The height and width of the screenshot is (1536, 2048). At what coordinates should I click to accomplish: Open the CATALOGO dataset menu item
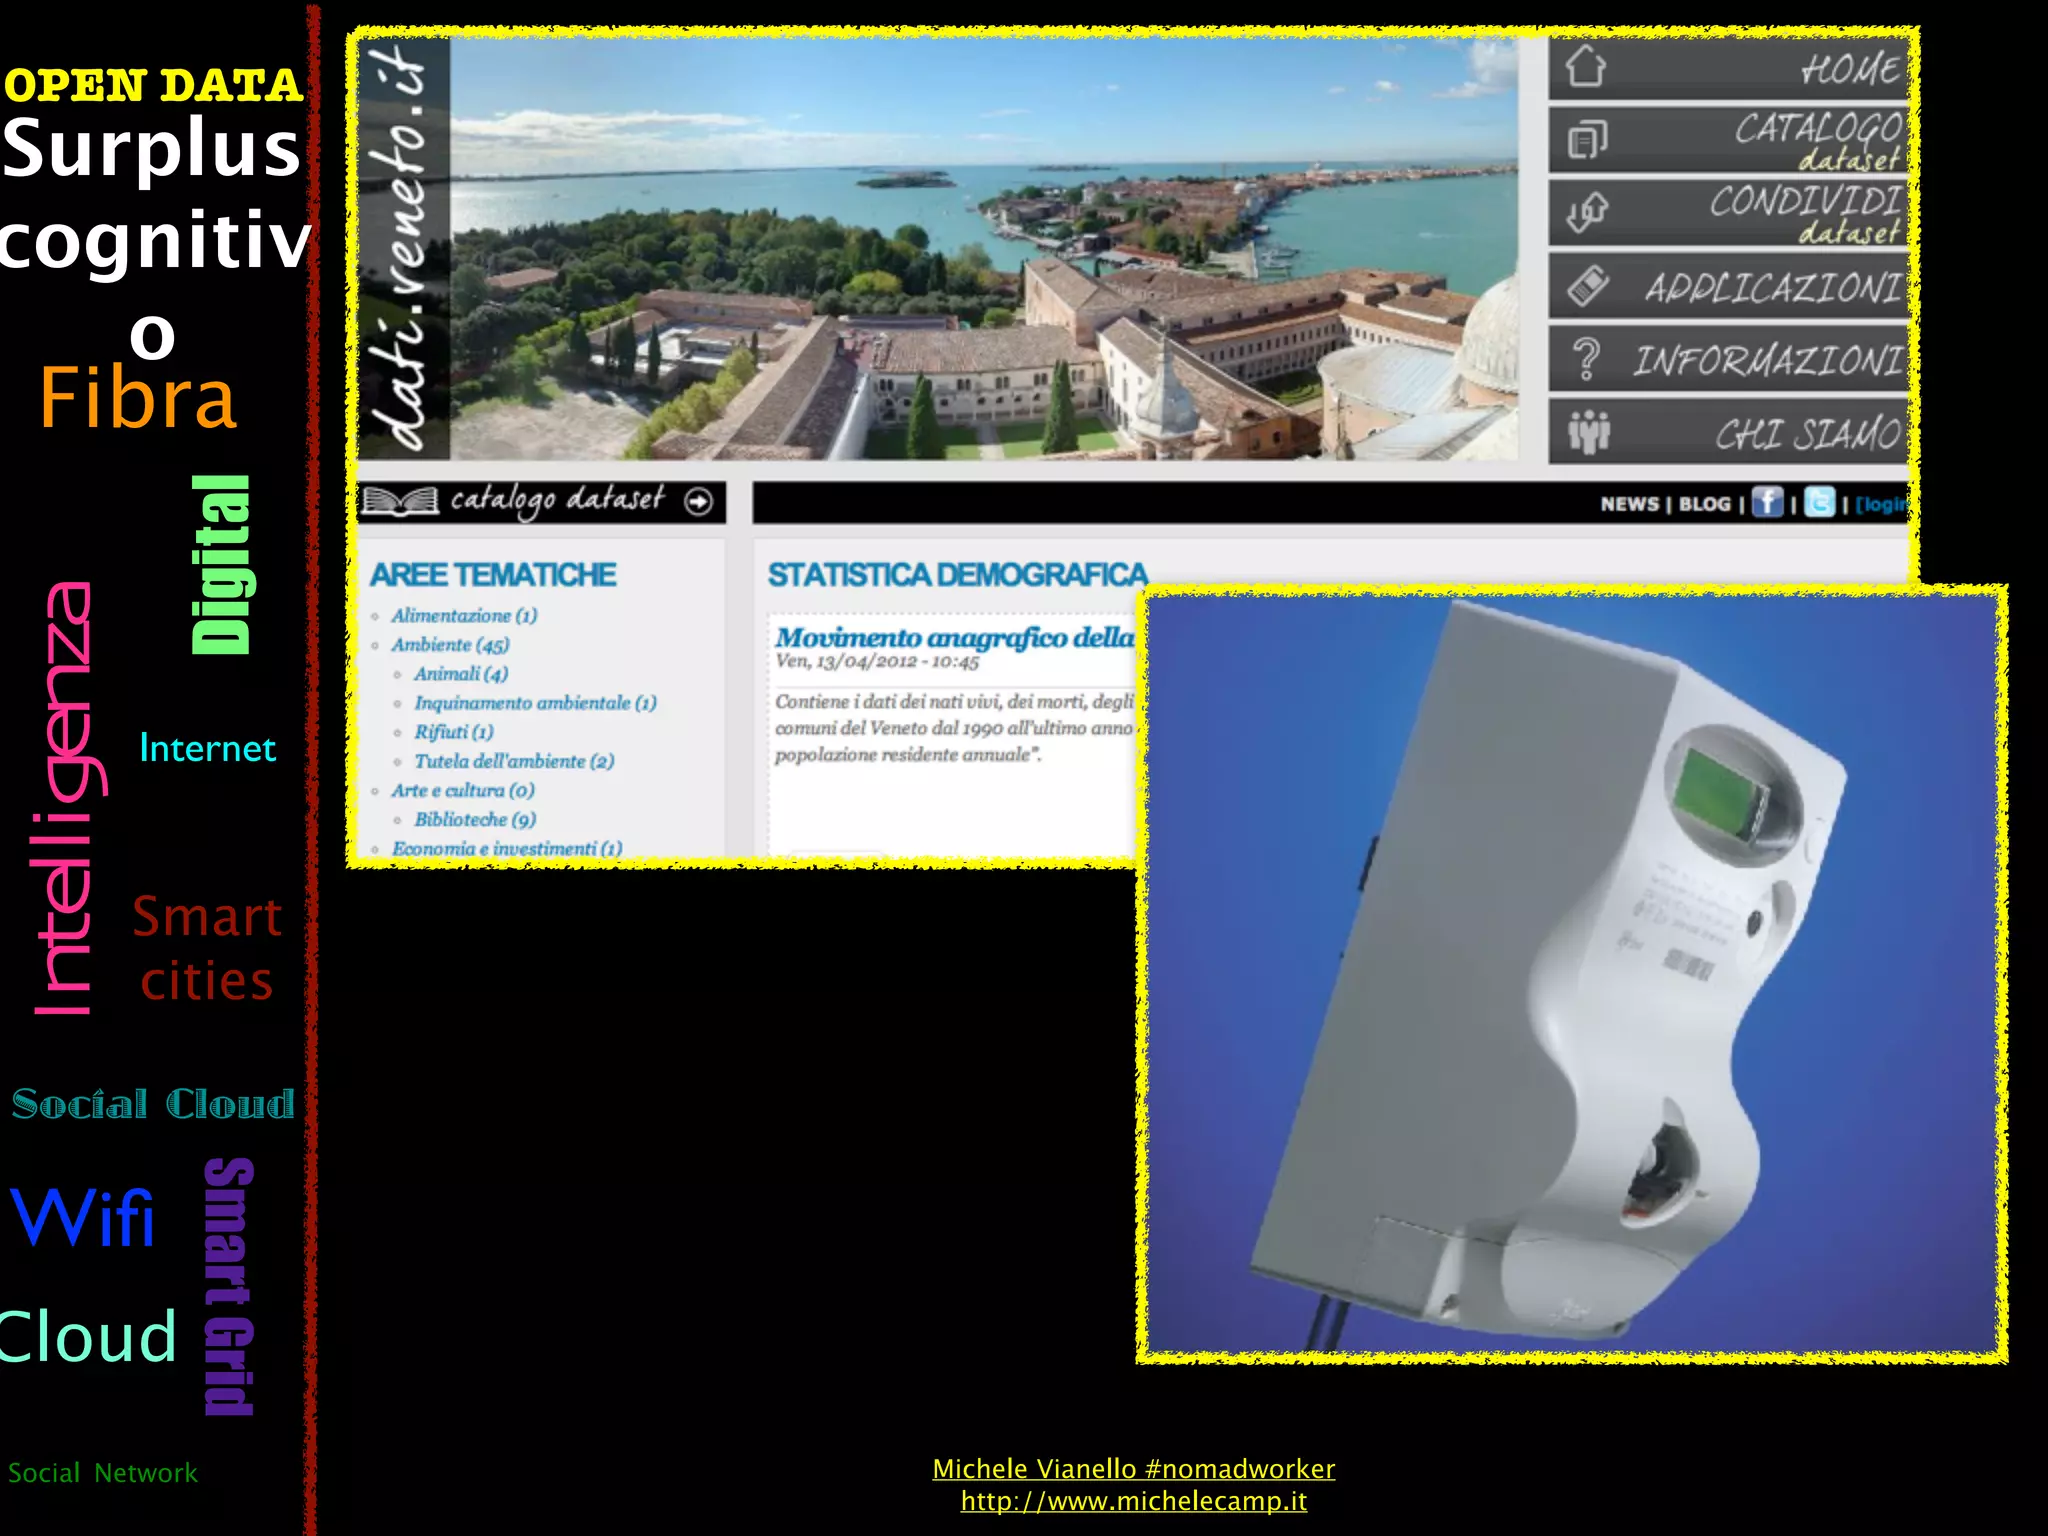click(x=1729, y=140)
